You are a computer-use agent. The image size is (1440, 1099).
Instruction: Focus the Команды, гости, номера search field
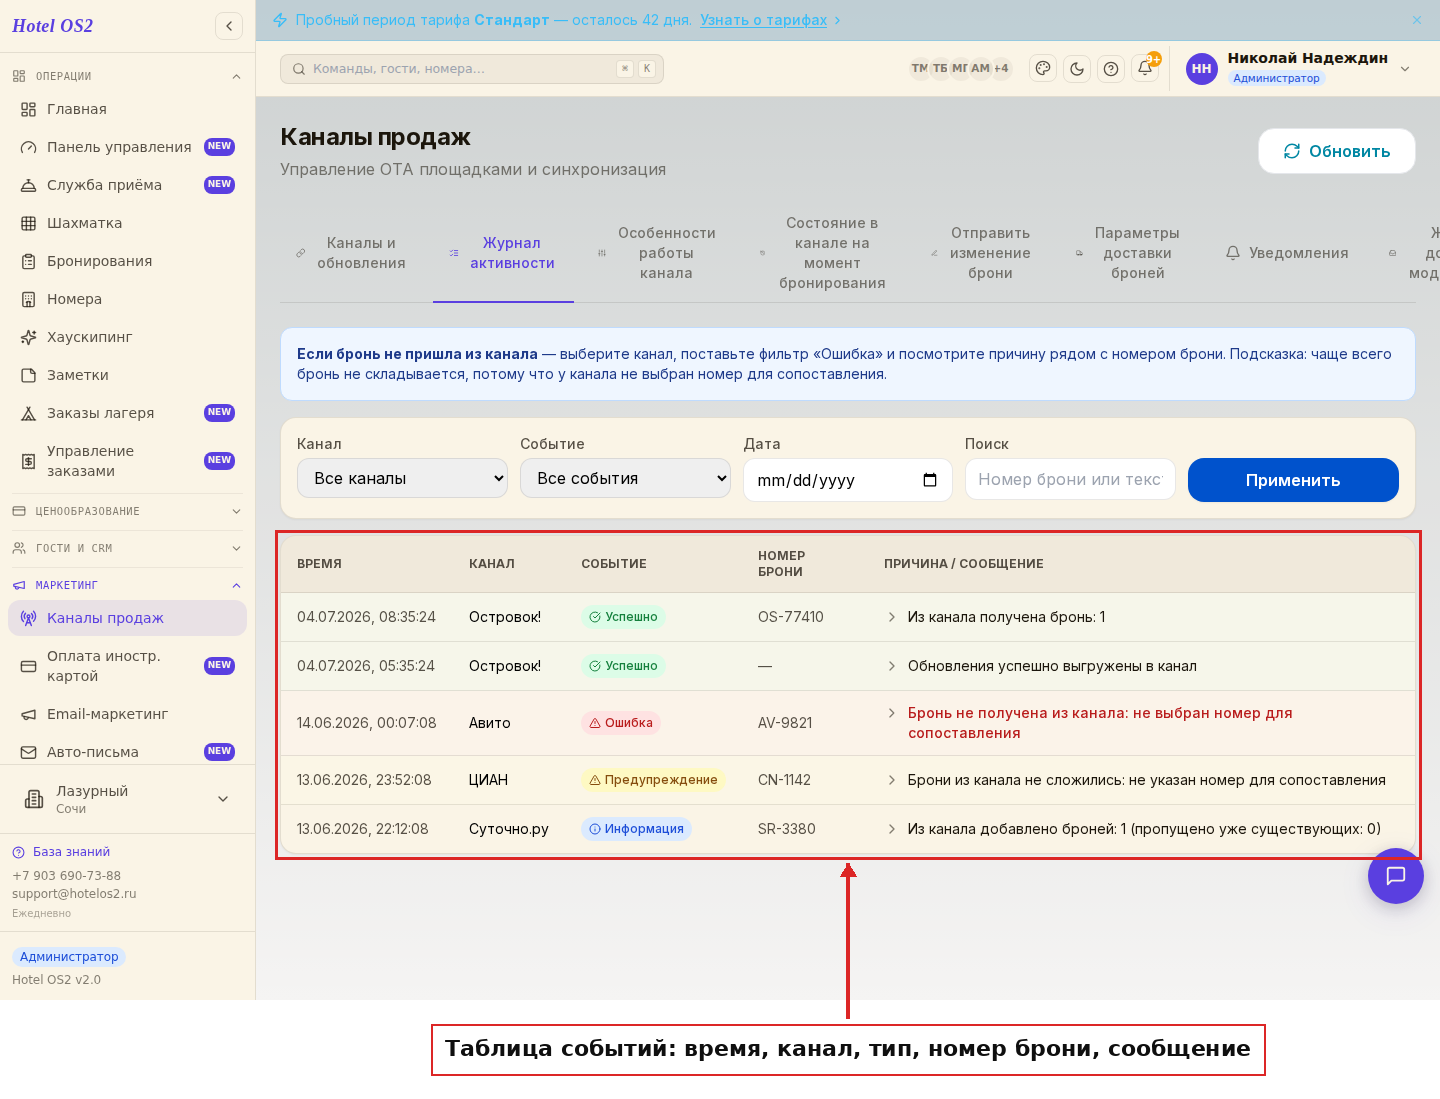pyautogui.click(x=472, y=69)
